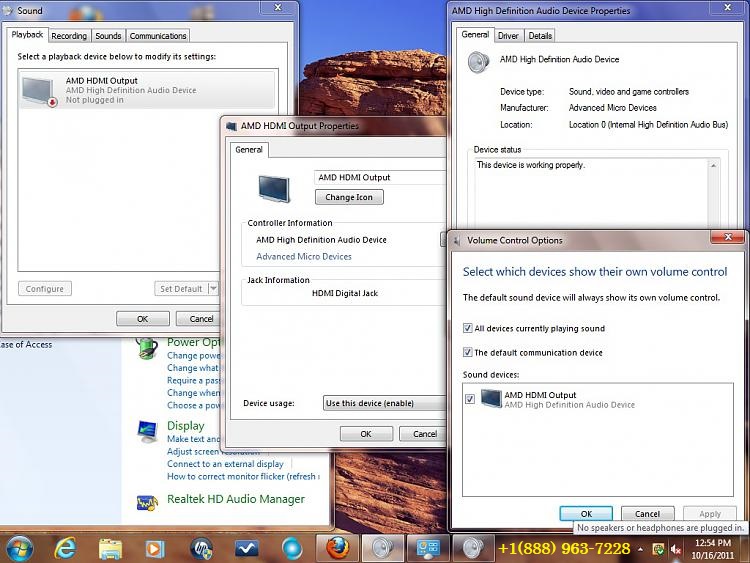Switch to the Recording tab
750x563 pixels.
pos(69,36)
